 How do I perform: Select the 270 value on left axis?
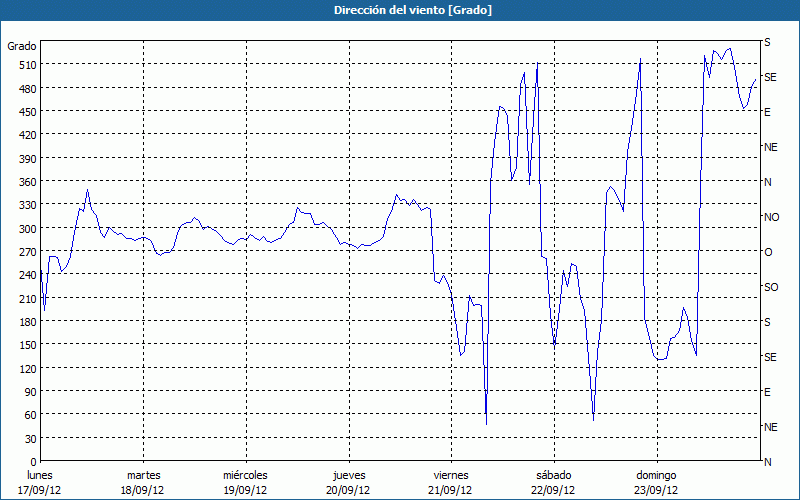(26, 252)
